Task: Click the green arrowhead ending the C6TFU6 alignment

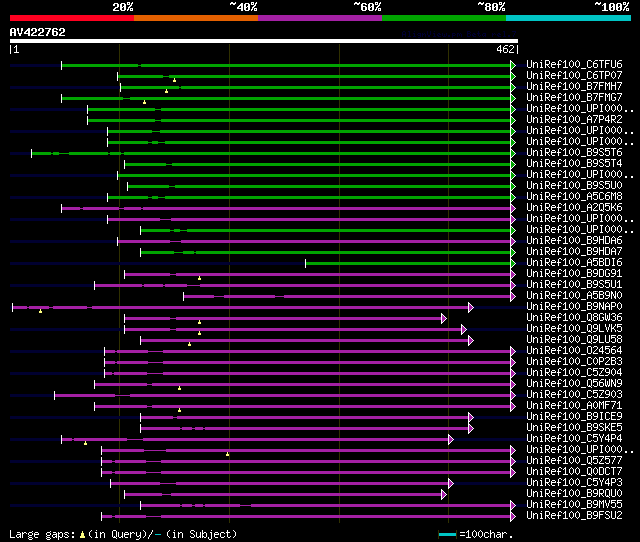Action: coord(513,65)
